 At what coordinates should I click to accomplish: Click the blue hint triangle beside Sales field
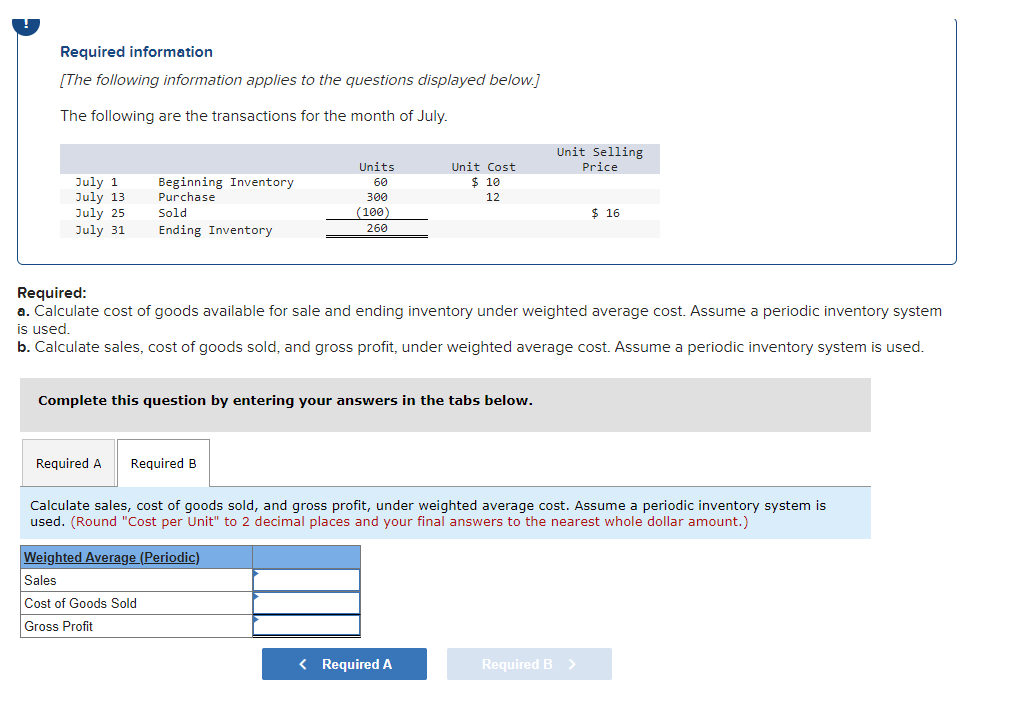(x=257, y=574)
